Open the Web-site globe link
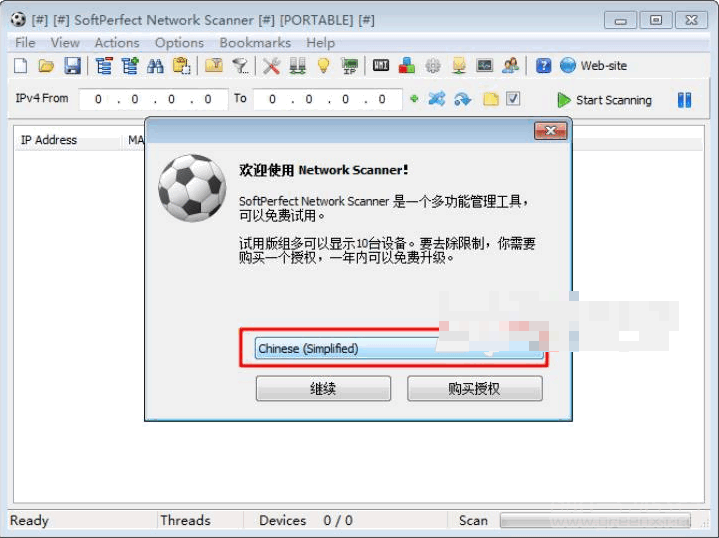Image resolution: width=719 pixels, height=538 pixels. 593,66
